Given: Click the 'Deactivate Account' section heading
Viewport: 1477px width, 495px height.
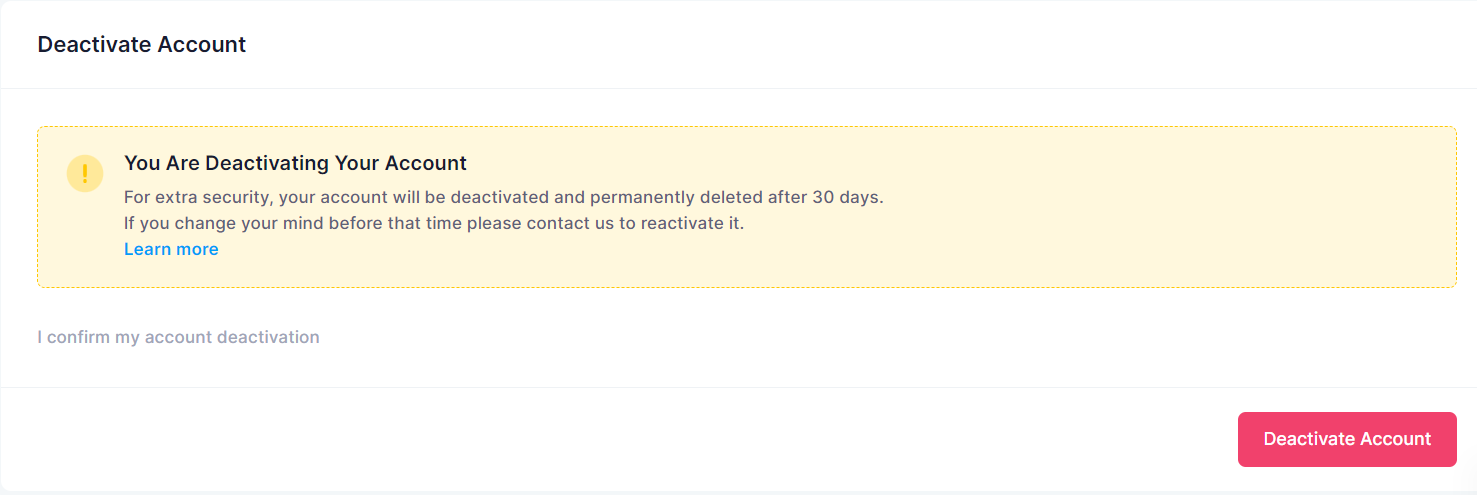Looking at the screenshot, I should pos(142,44).
